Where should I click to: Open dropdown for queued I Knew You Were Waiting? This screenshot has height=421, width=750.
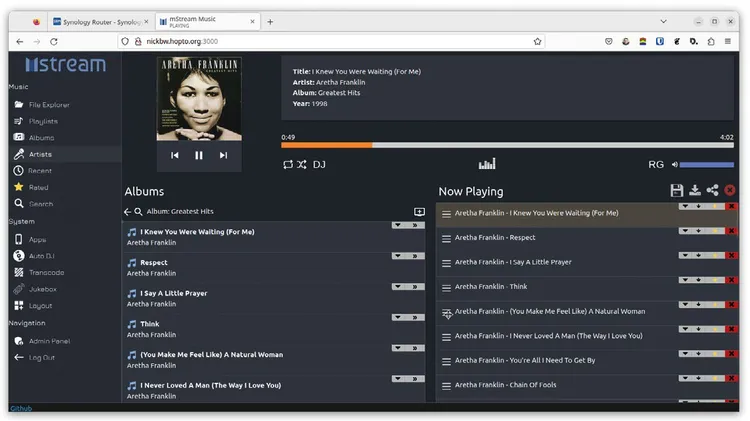click(685, 206)
